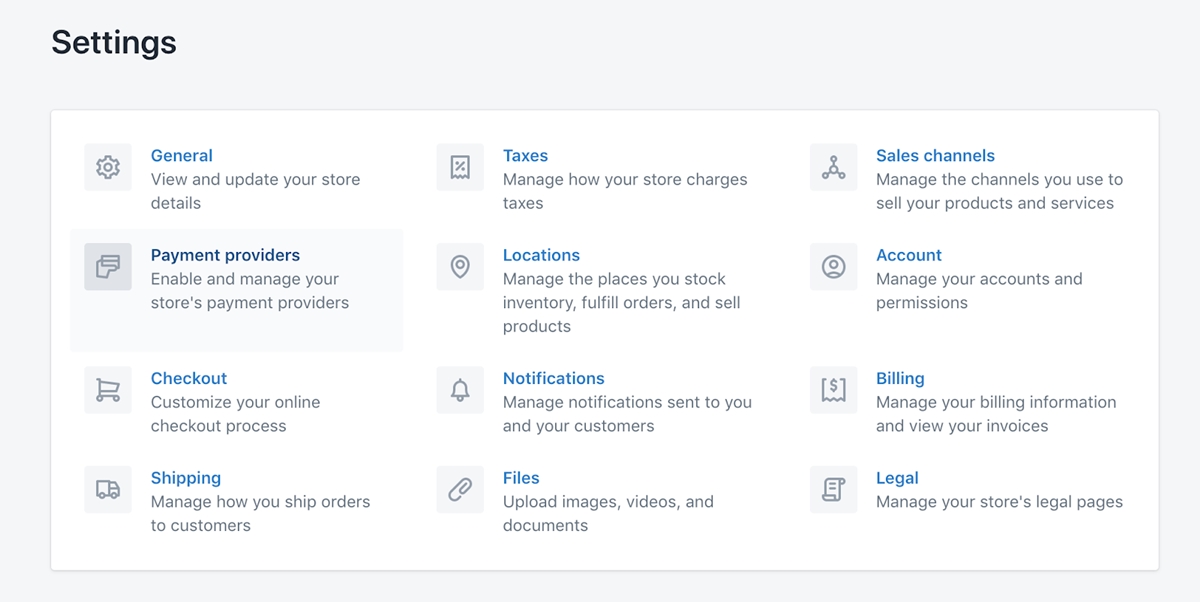Image resolution: width=1200 pixels, height=602 pixels.
Task: Click the Billing dollar invoice icon
Action: [833, 390]
